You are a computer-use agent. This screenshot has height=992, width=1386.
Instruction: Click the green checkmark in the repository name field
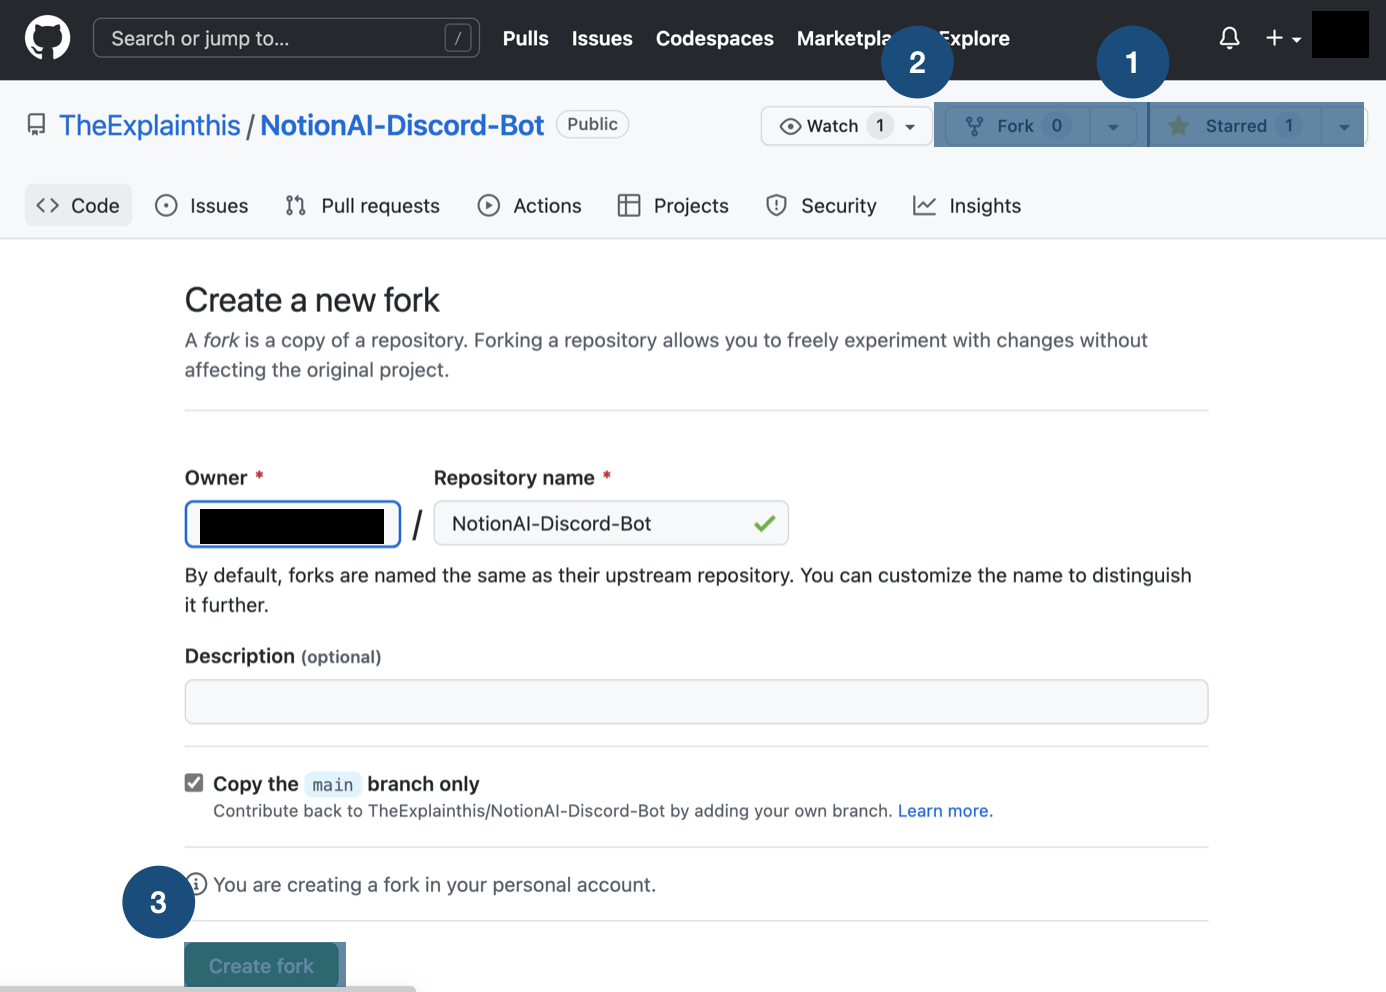pos(765,522)
